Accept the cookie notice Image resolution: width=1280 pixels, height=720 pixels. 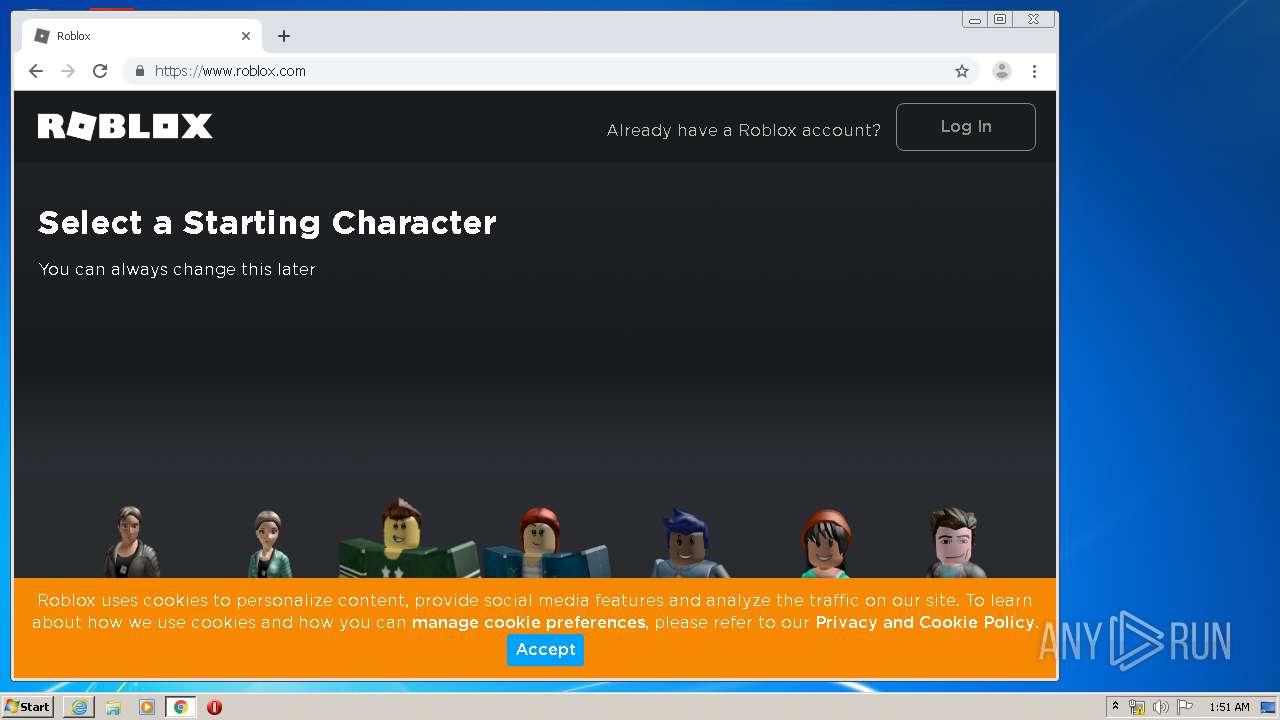(x=545, y=650)
